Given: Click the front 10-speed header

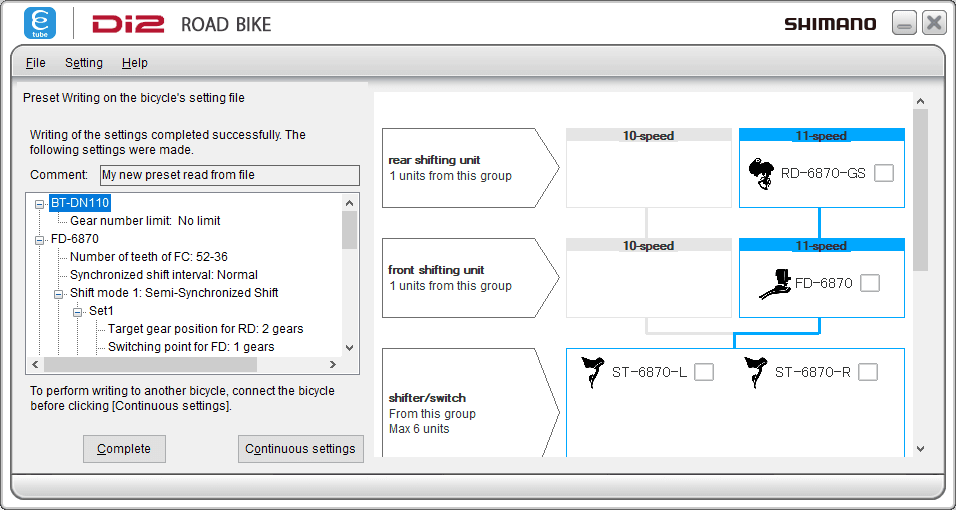Looking at the screenshot, I should [649, 245].
